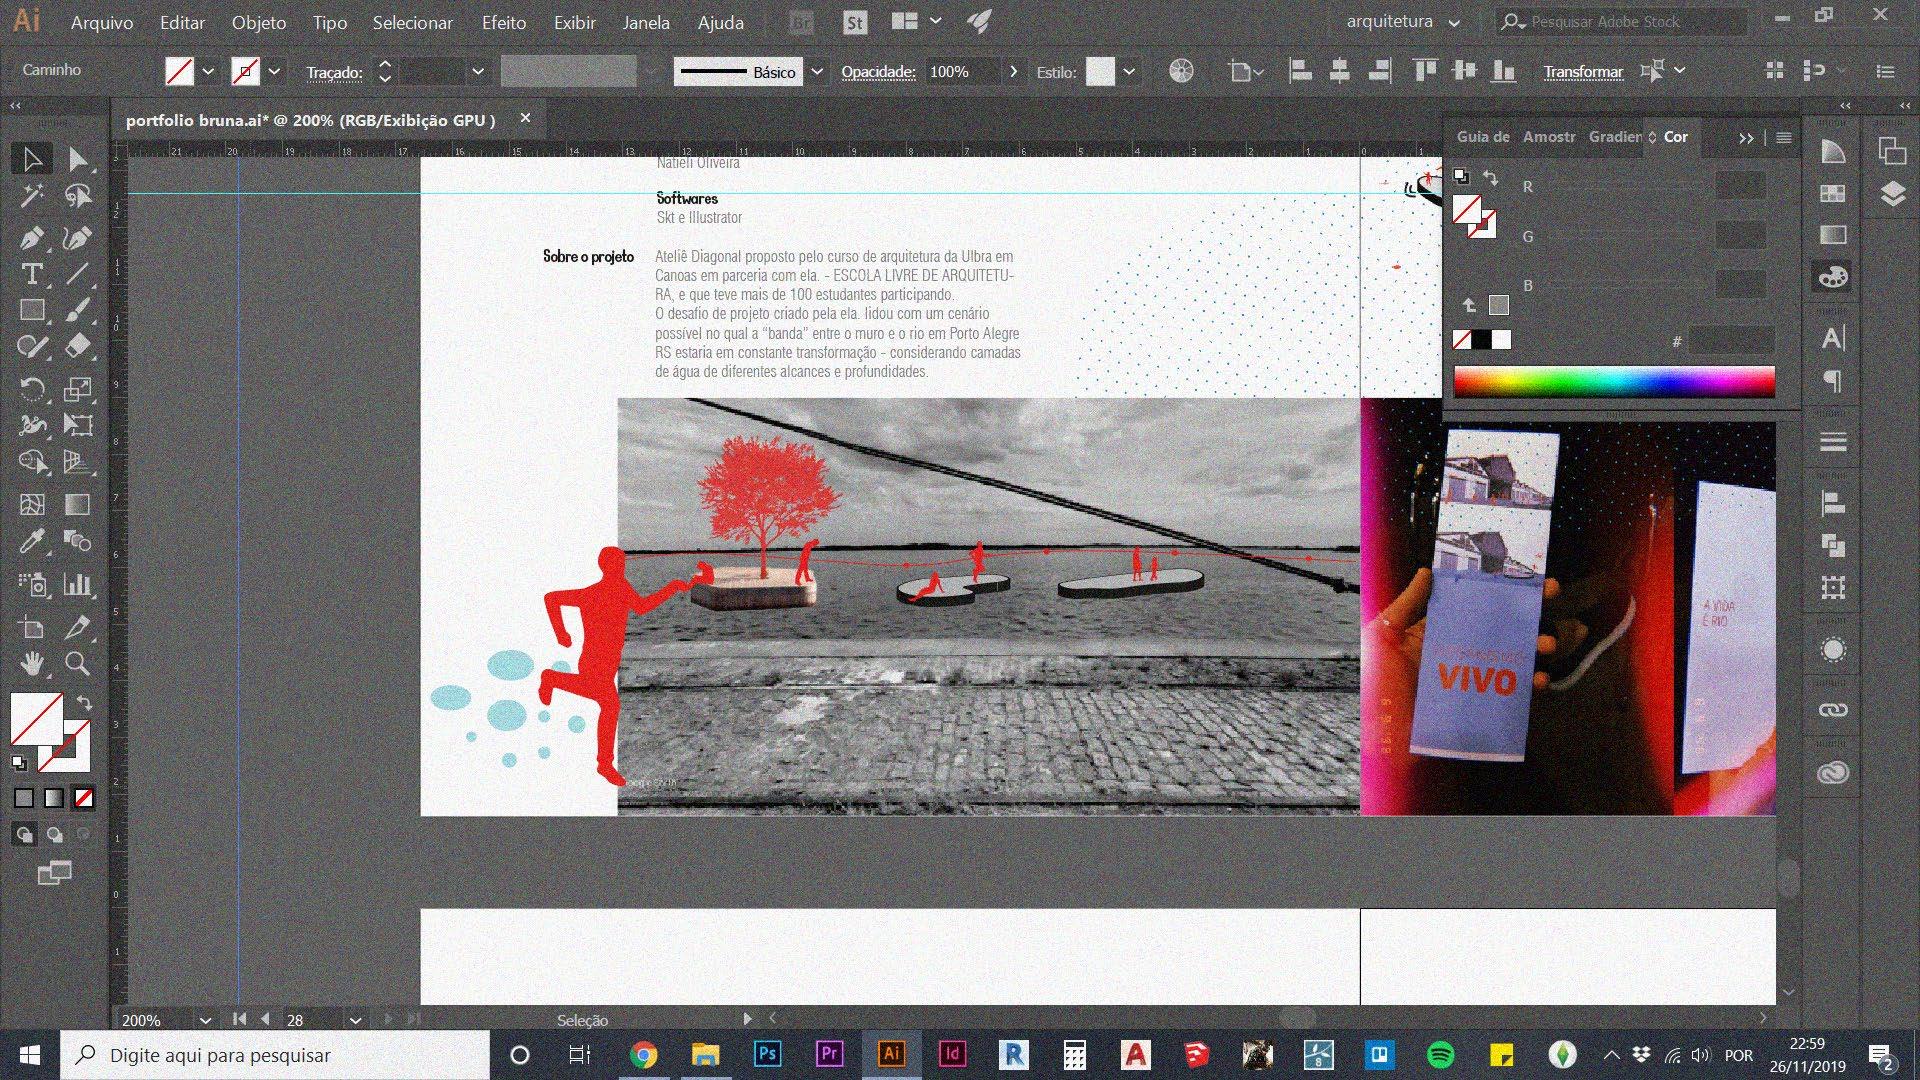The image size is (1920, 1080).
Task: Set toolbox color mode to None
Action: tap(84, 798)
